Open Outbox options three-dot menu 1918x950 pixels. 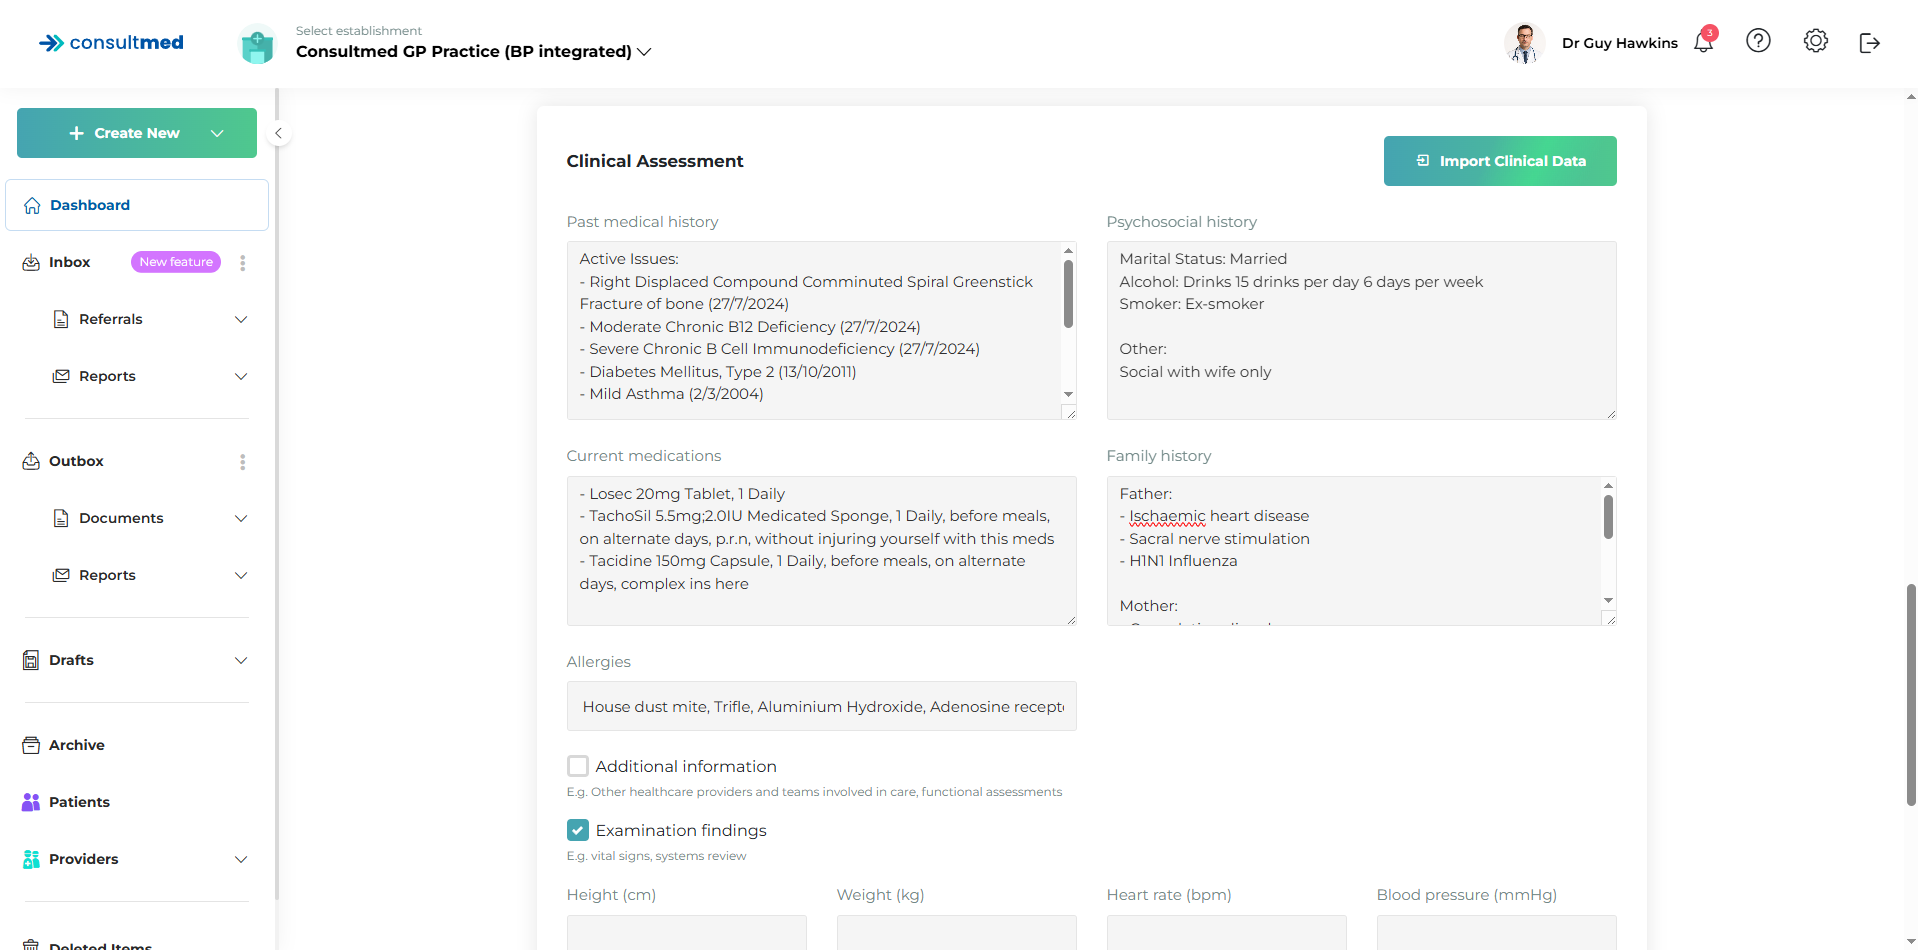coord(242,462)
